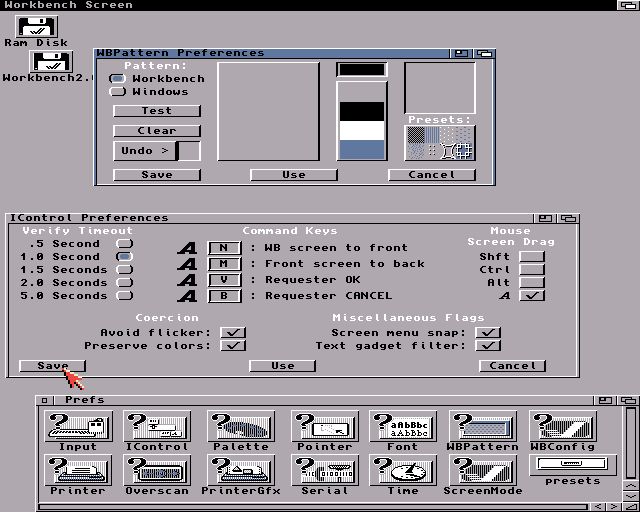Click Use in WBPattern Preferences
This screenshot has width=640, height=512.
294,175
